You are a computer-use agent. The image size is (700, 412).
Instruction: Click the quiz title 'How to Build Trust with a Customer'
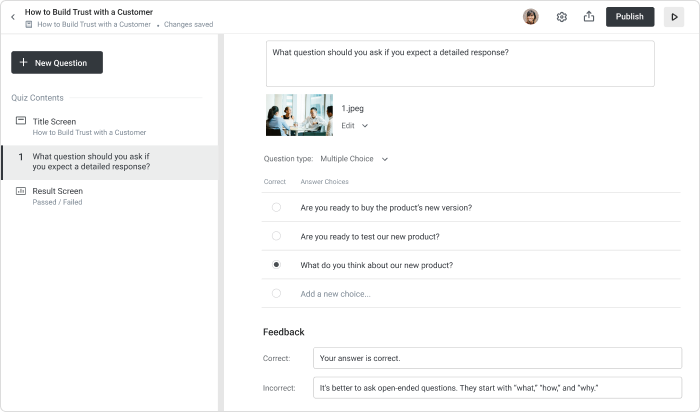coord(89,12)
